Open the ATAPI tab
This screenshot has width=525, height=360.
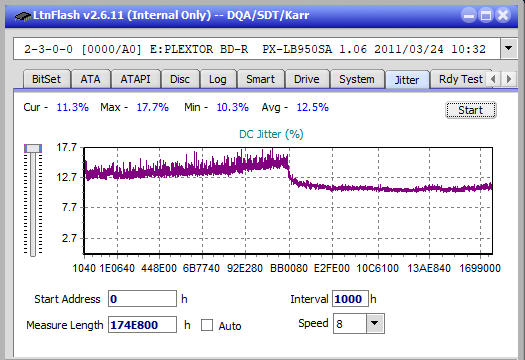click(x=135, y=79)
